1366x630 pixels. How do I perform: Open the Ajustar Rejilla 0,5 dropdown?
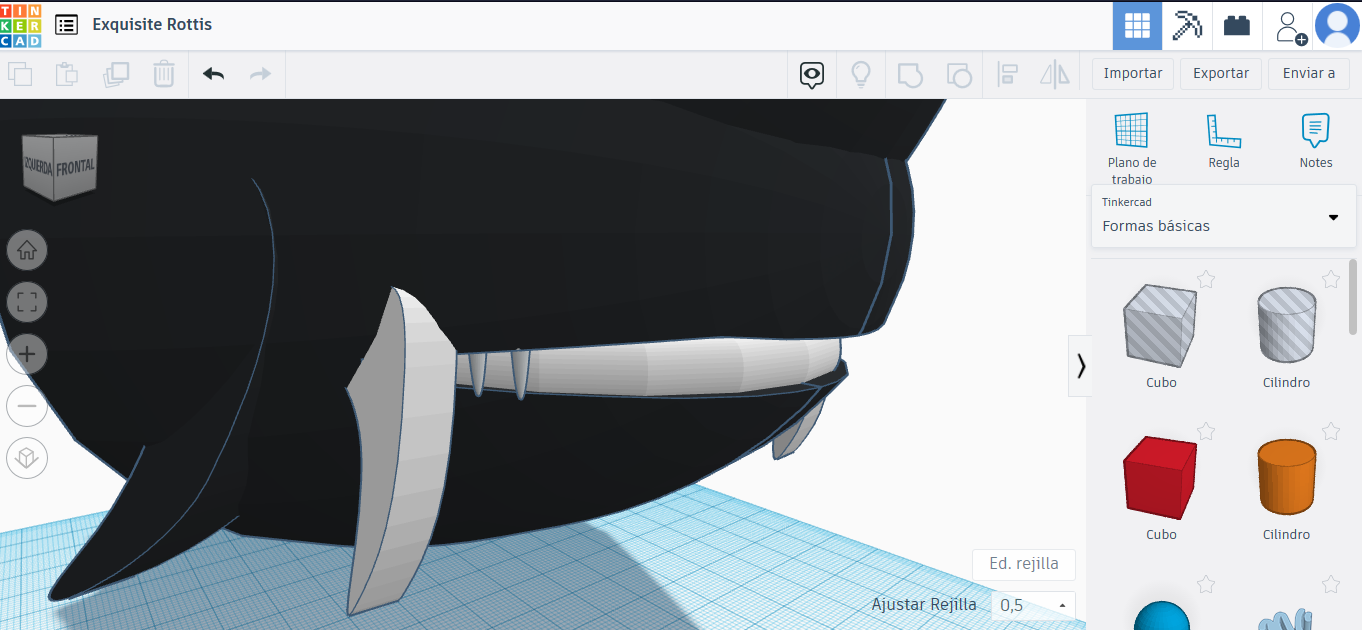pyautogui.click(x=1034, y=605)
